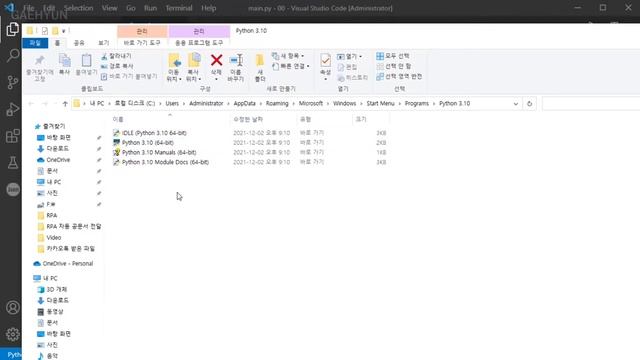Screen dimensions: 640x360
Task: Click AppData in the address breadcrumb
Action: click(x=244, y=104)
